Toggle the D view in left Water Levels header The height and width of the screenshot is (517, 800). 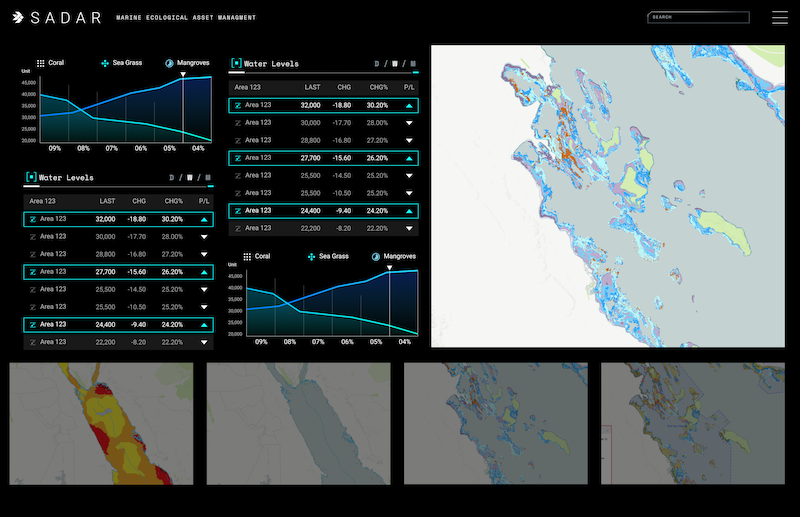click(171, 178)
